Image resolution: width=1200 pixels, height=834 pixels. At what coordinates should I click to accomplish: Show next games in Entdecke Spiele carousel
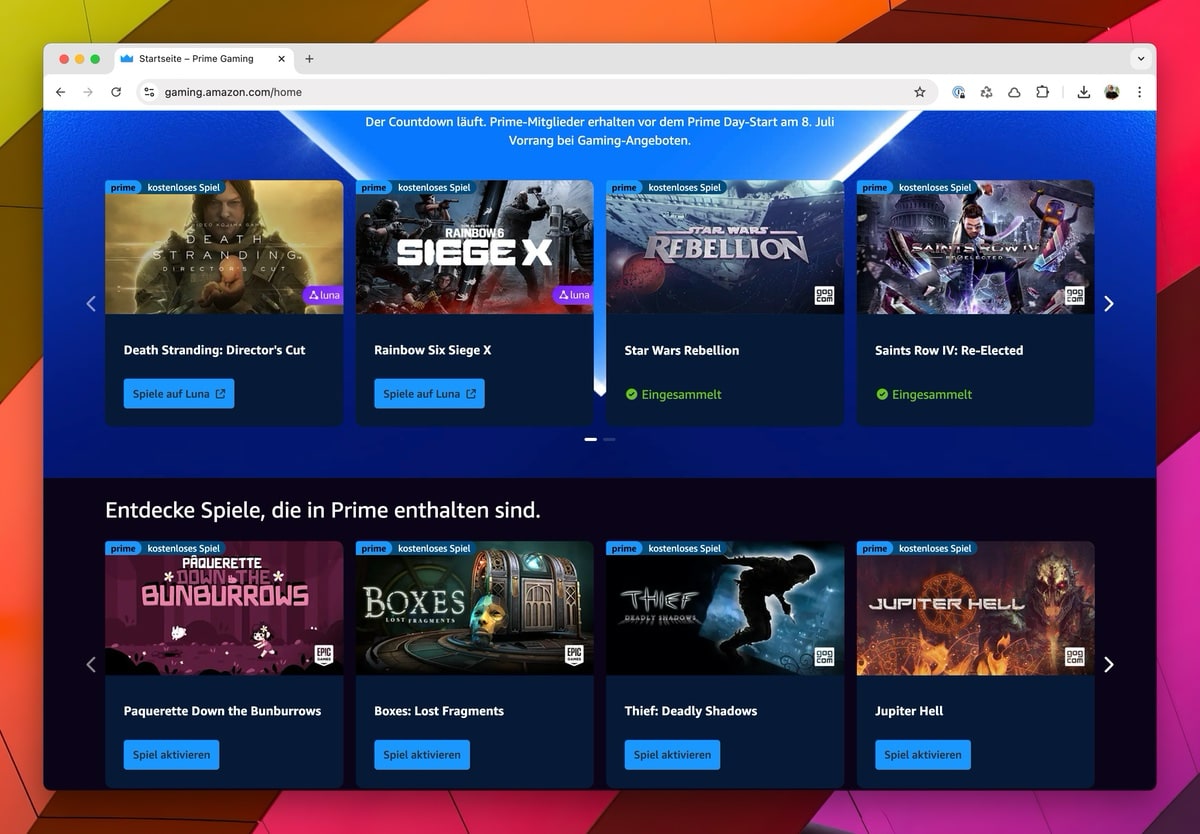point(1108,665)
